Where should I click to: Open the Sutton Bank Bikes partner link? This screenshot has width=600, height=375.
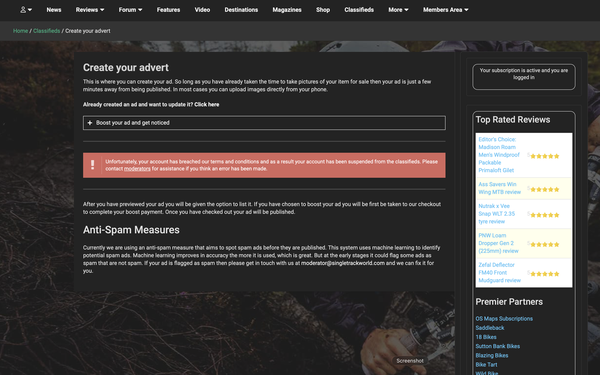click(497, 346)
